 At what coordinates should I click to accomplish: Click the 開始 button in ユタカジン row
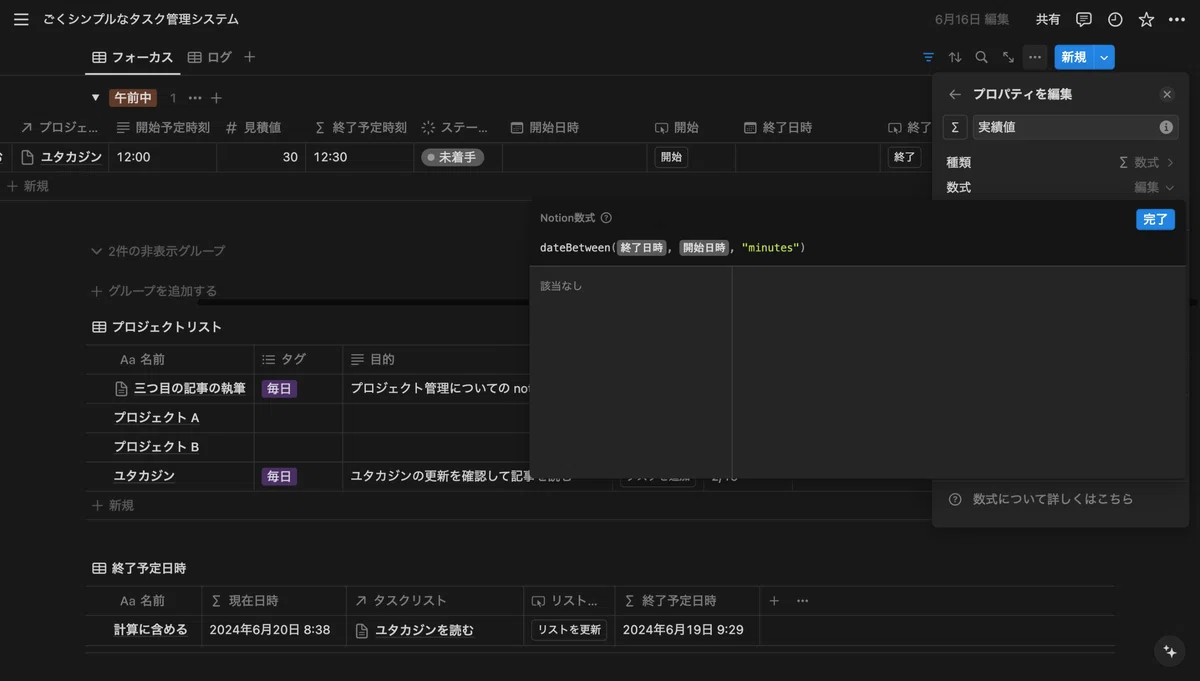(671, 157)
